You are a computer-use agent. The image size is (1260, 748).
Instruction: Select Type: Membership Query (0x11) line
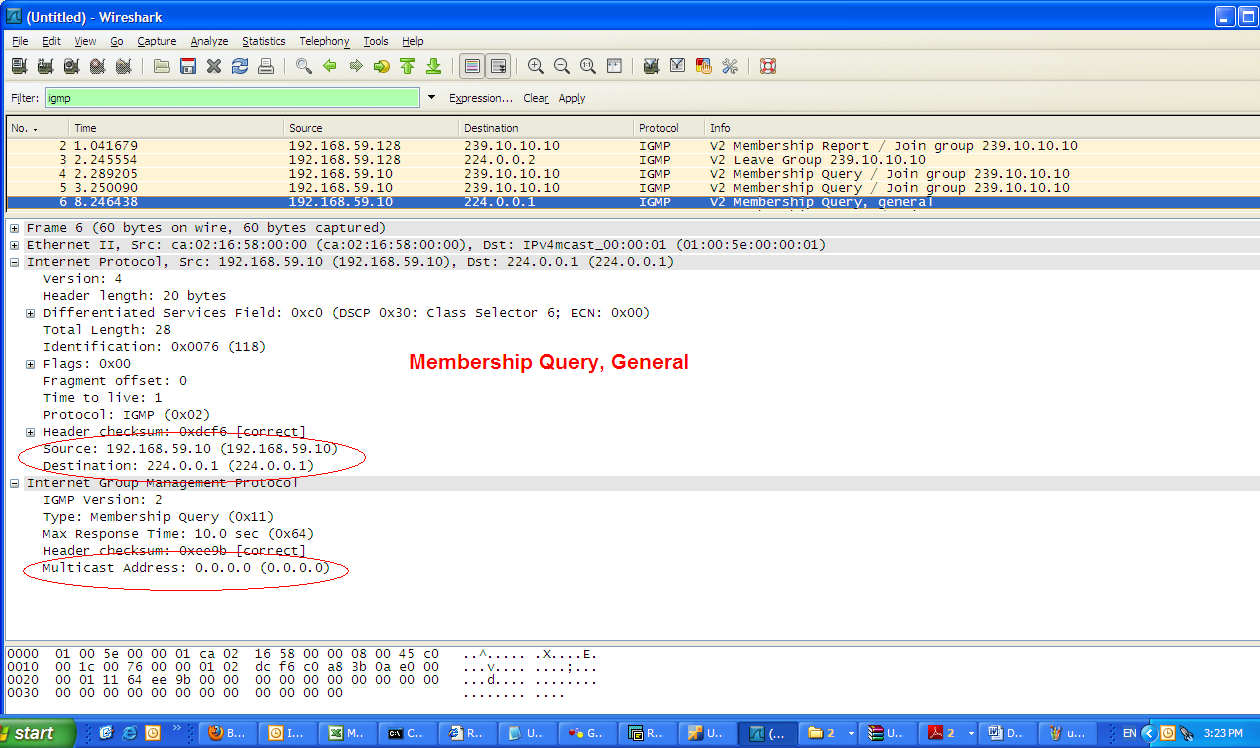pos(158,517)
